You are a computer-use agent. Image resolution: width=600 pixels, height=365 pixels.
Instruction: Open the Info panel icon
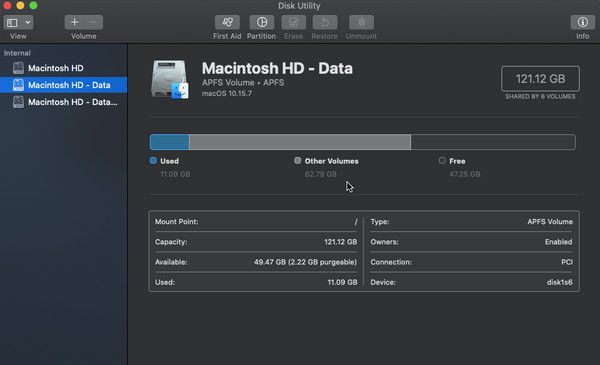[582, 23]
